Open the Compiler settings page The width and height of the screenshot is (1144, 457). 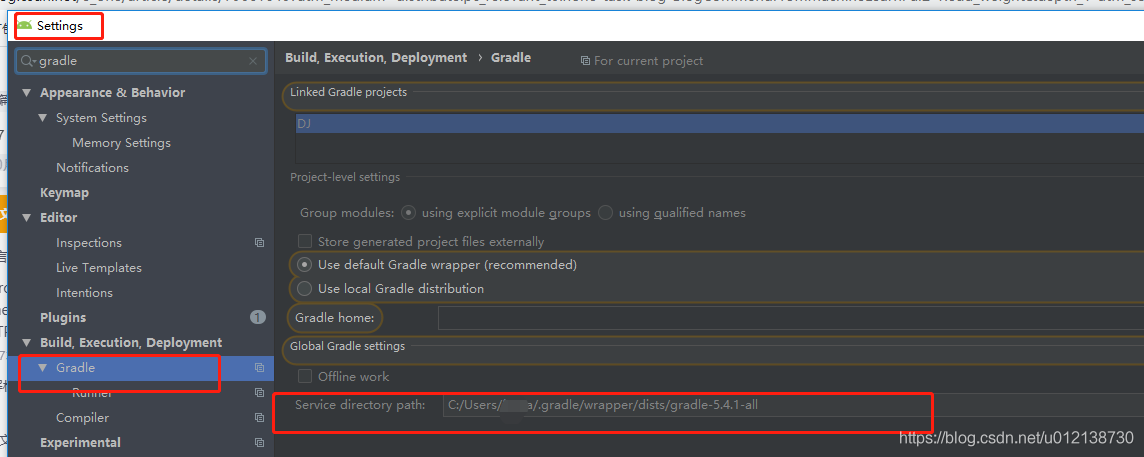tap(82, 418)
